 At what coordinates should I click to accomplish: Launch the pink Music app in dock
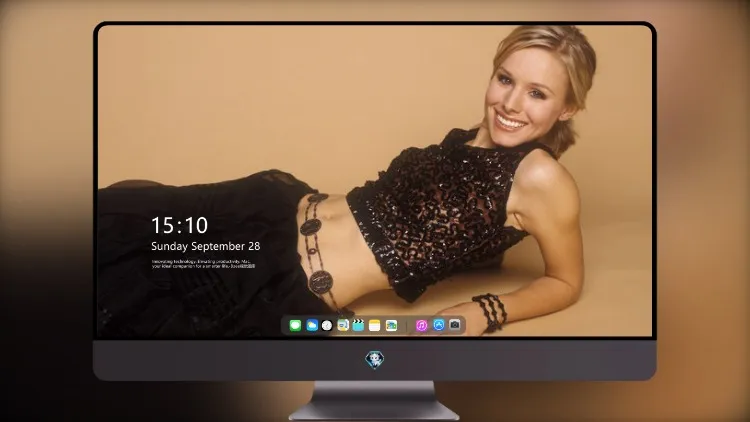tap(421, 325)
